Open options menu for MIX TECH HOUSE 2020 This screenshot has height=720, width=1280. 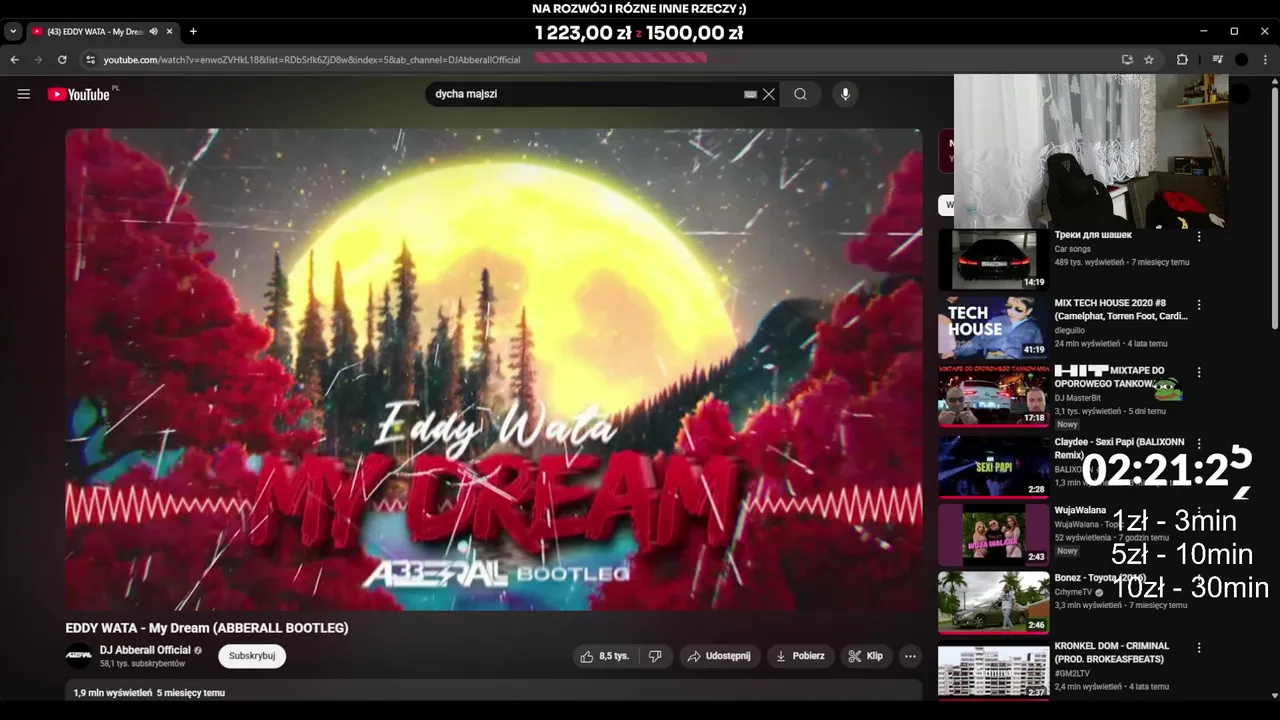pos(1199,304)
